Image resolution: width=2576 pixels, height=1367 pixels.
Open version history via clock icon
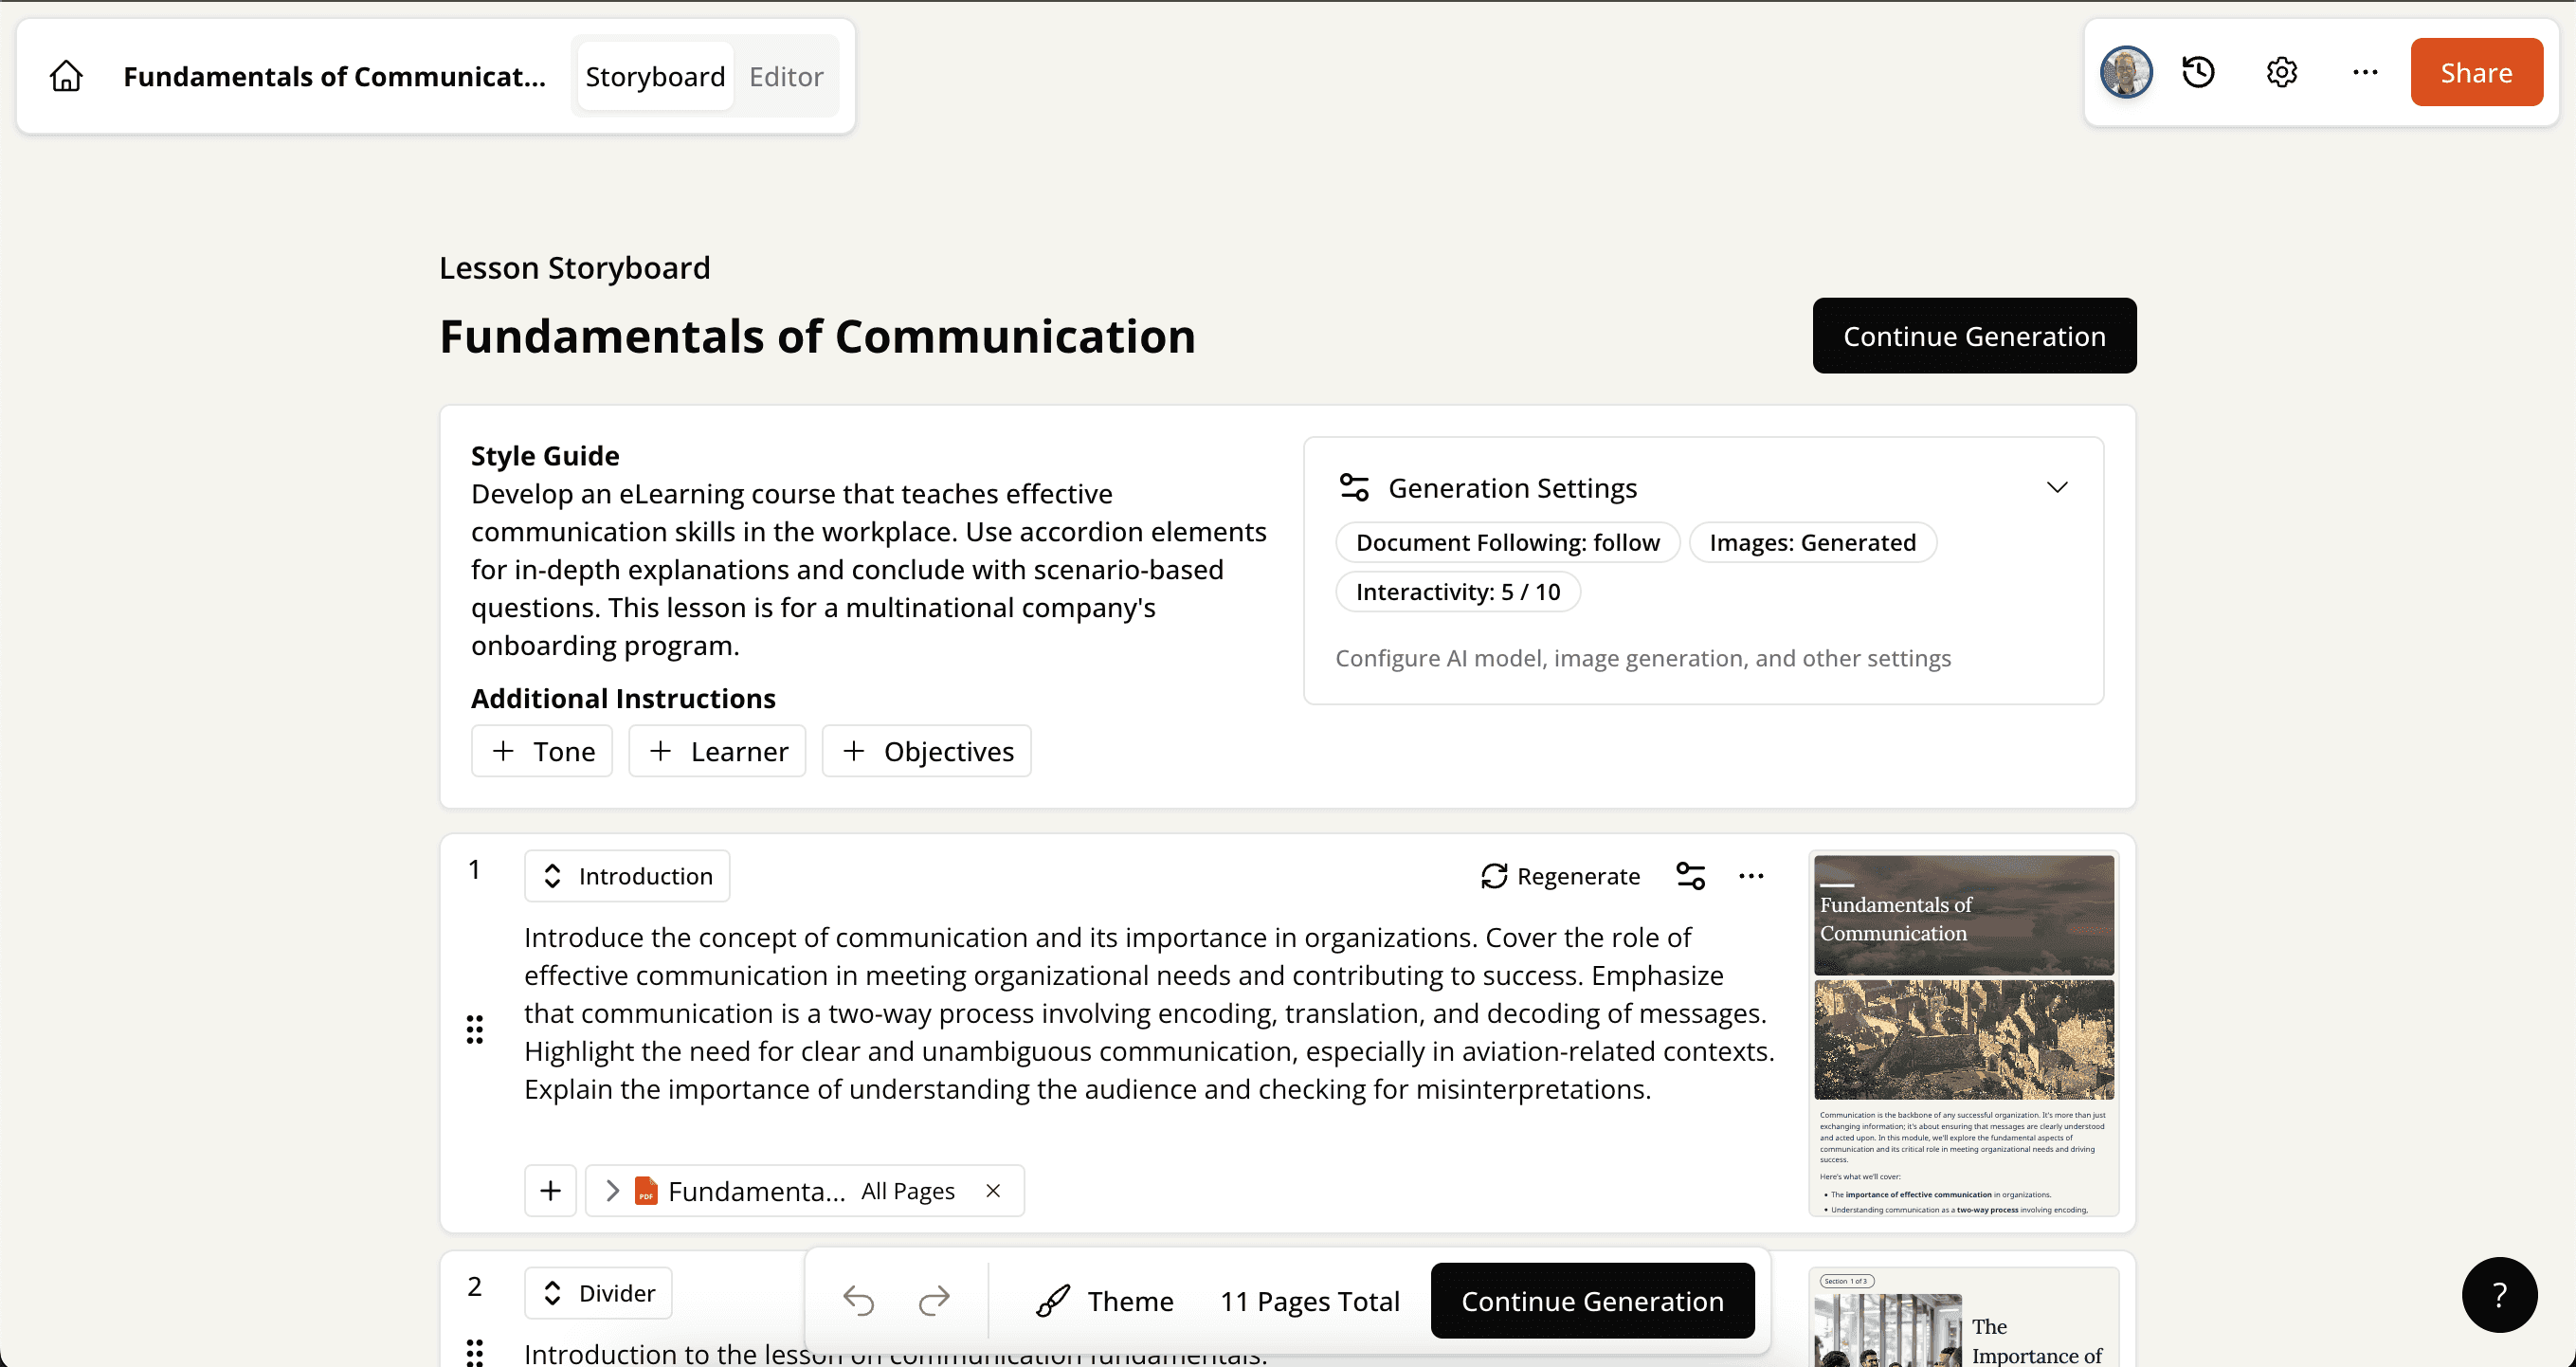pyautogui.click(x=2197, y=71)
